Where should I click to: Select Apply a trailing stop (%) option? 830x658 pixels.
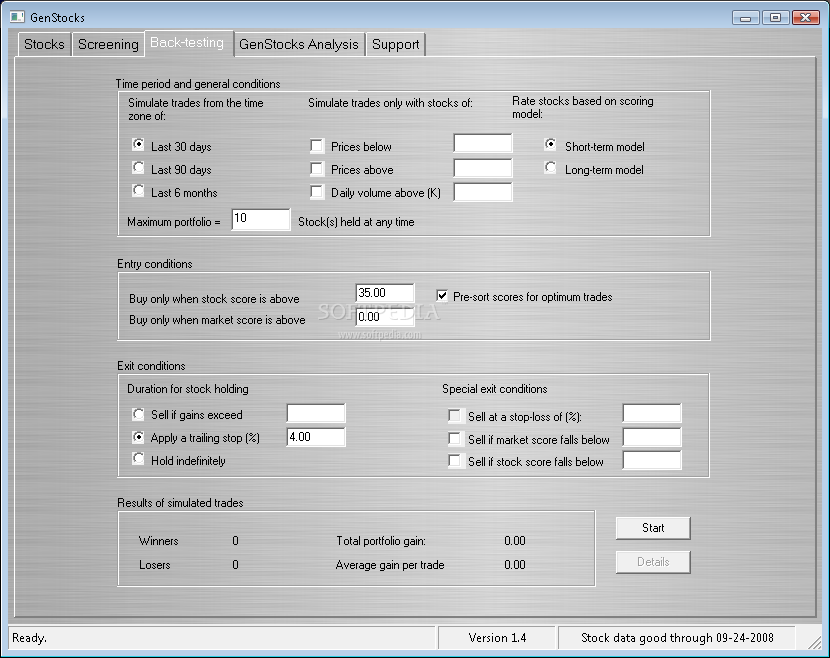click(138, 437)
